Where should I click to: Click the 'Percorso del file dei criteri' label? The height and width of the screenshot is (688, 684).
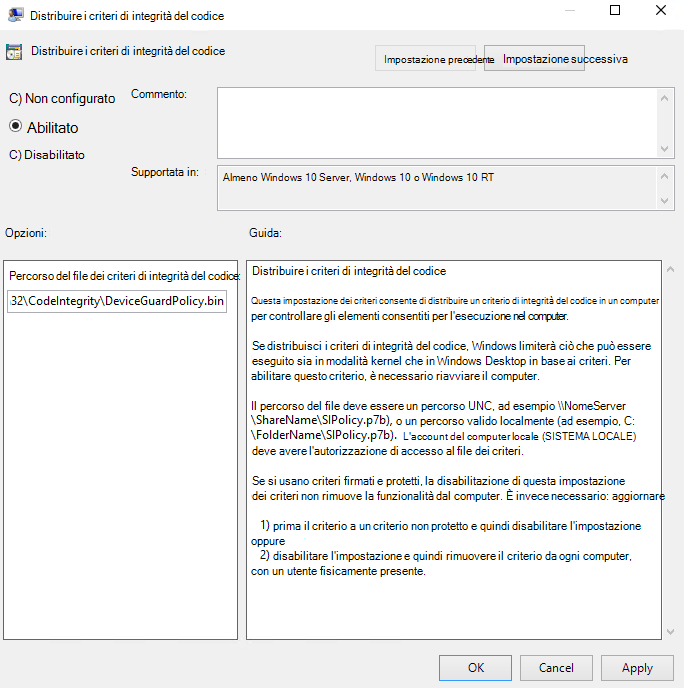point(125,276)
